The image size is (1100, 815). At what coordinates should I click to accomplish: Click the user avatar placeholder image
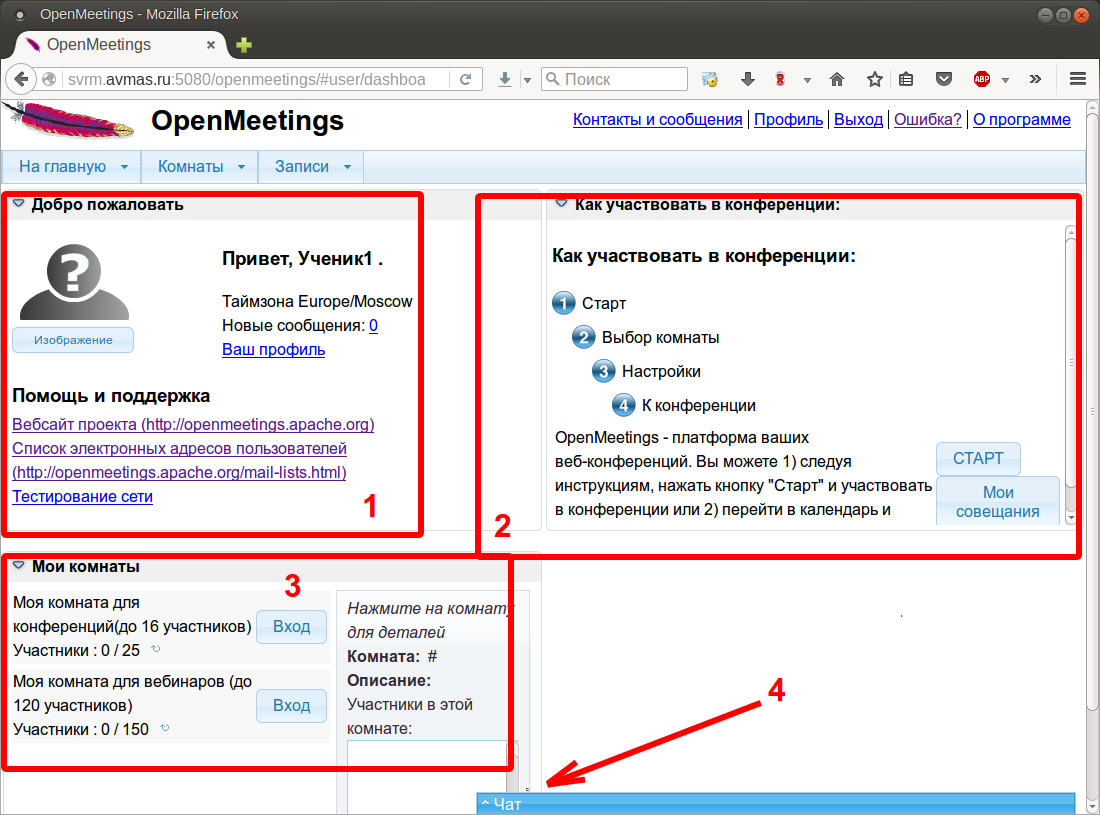(x=74, y=281)
